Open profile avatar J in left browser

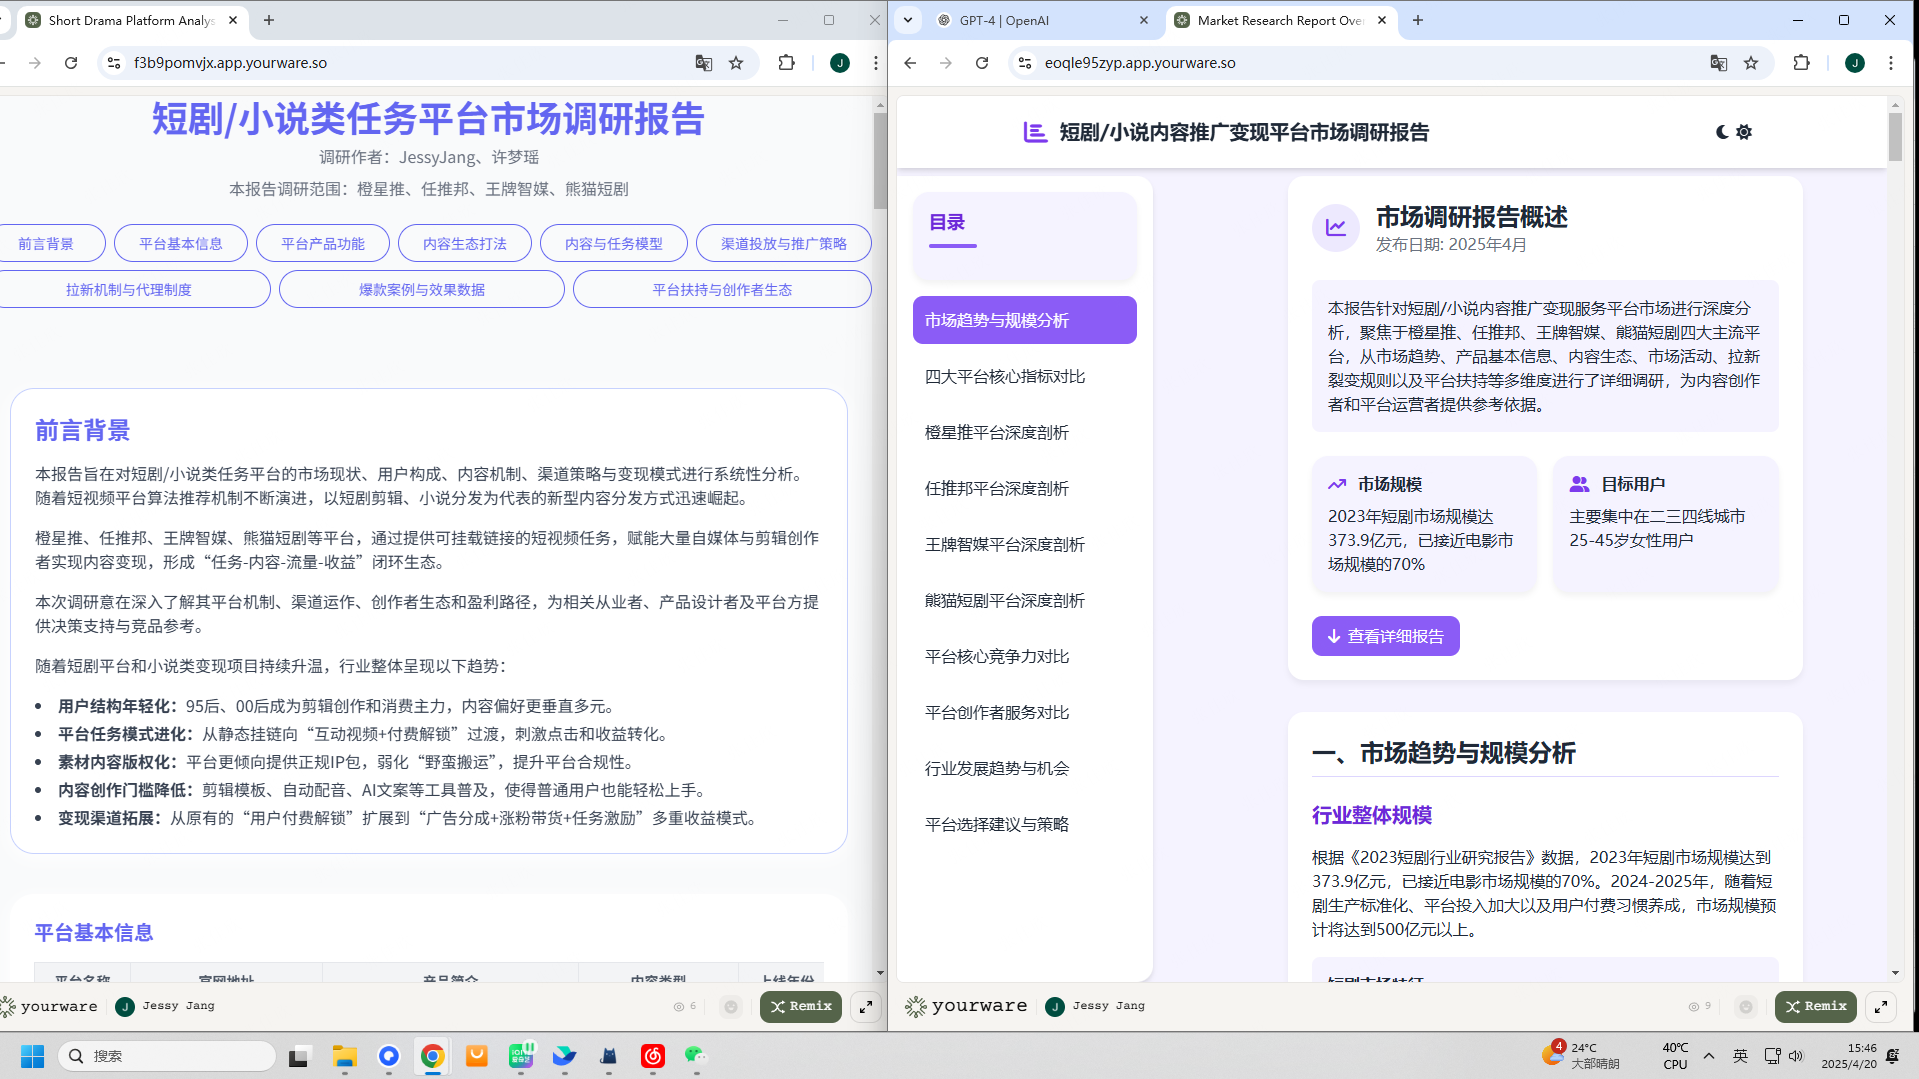840,63
